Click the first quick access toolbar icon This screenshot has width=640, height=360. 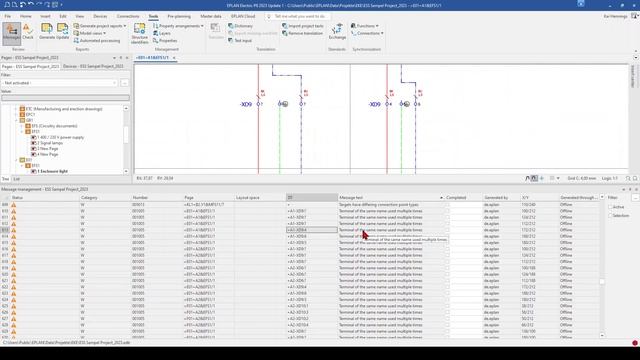pos(7,5)
